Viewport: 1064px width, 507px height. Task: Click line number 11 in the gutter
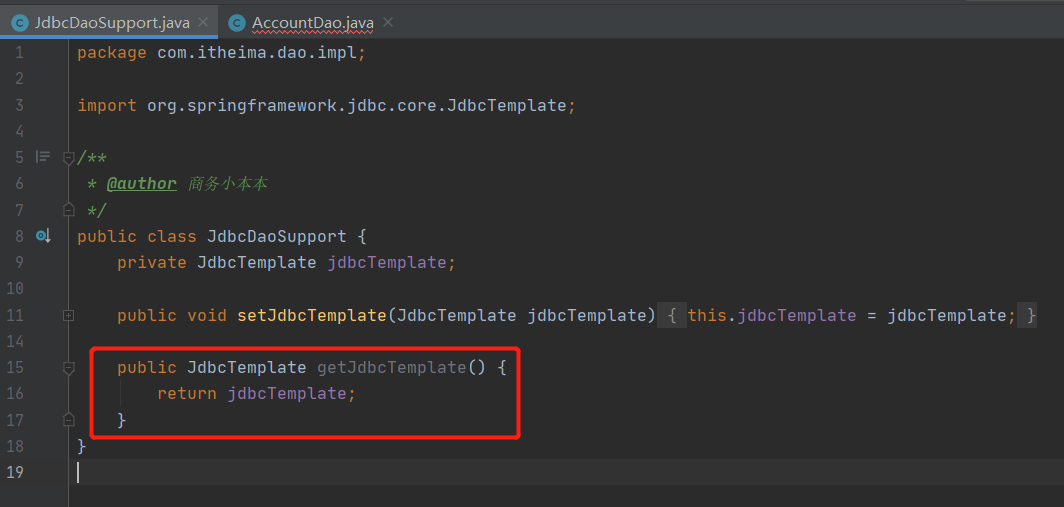[14, 316]
